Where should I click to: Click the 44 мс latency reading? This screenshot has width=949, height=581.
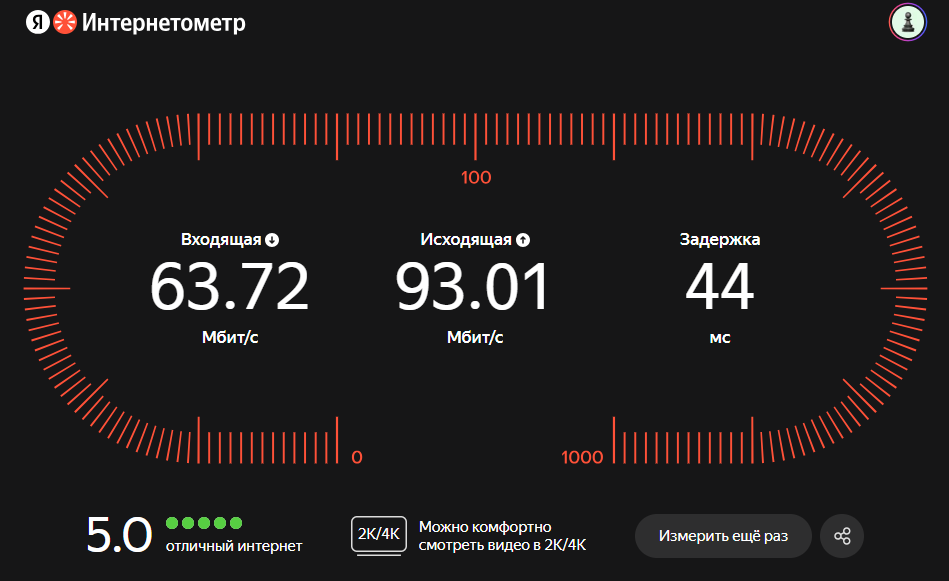click(x=721, y=286)
